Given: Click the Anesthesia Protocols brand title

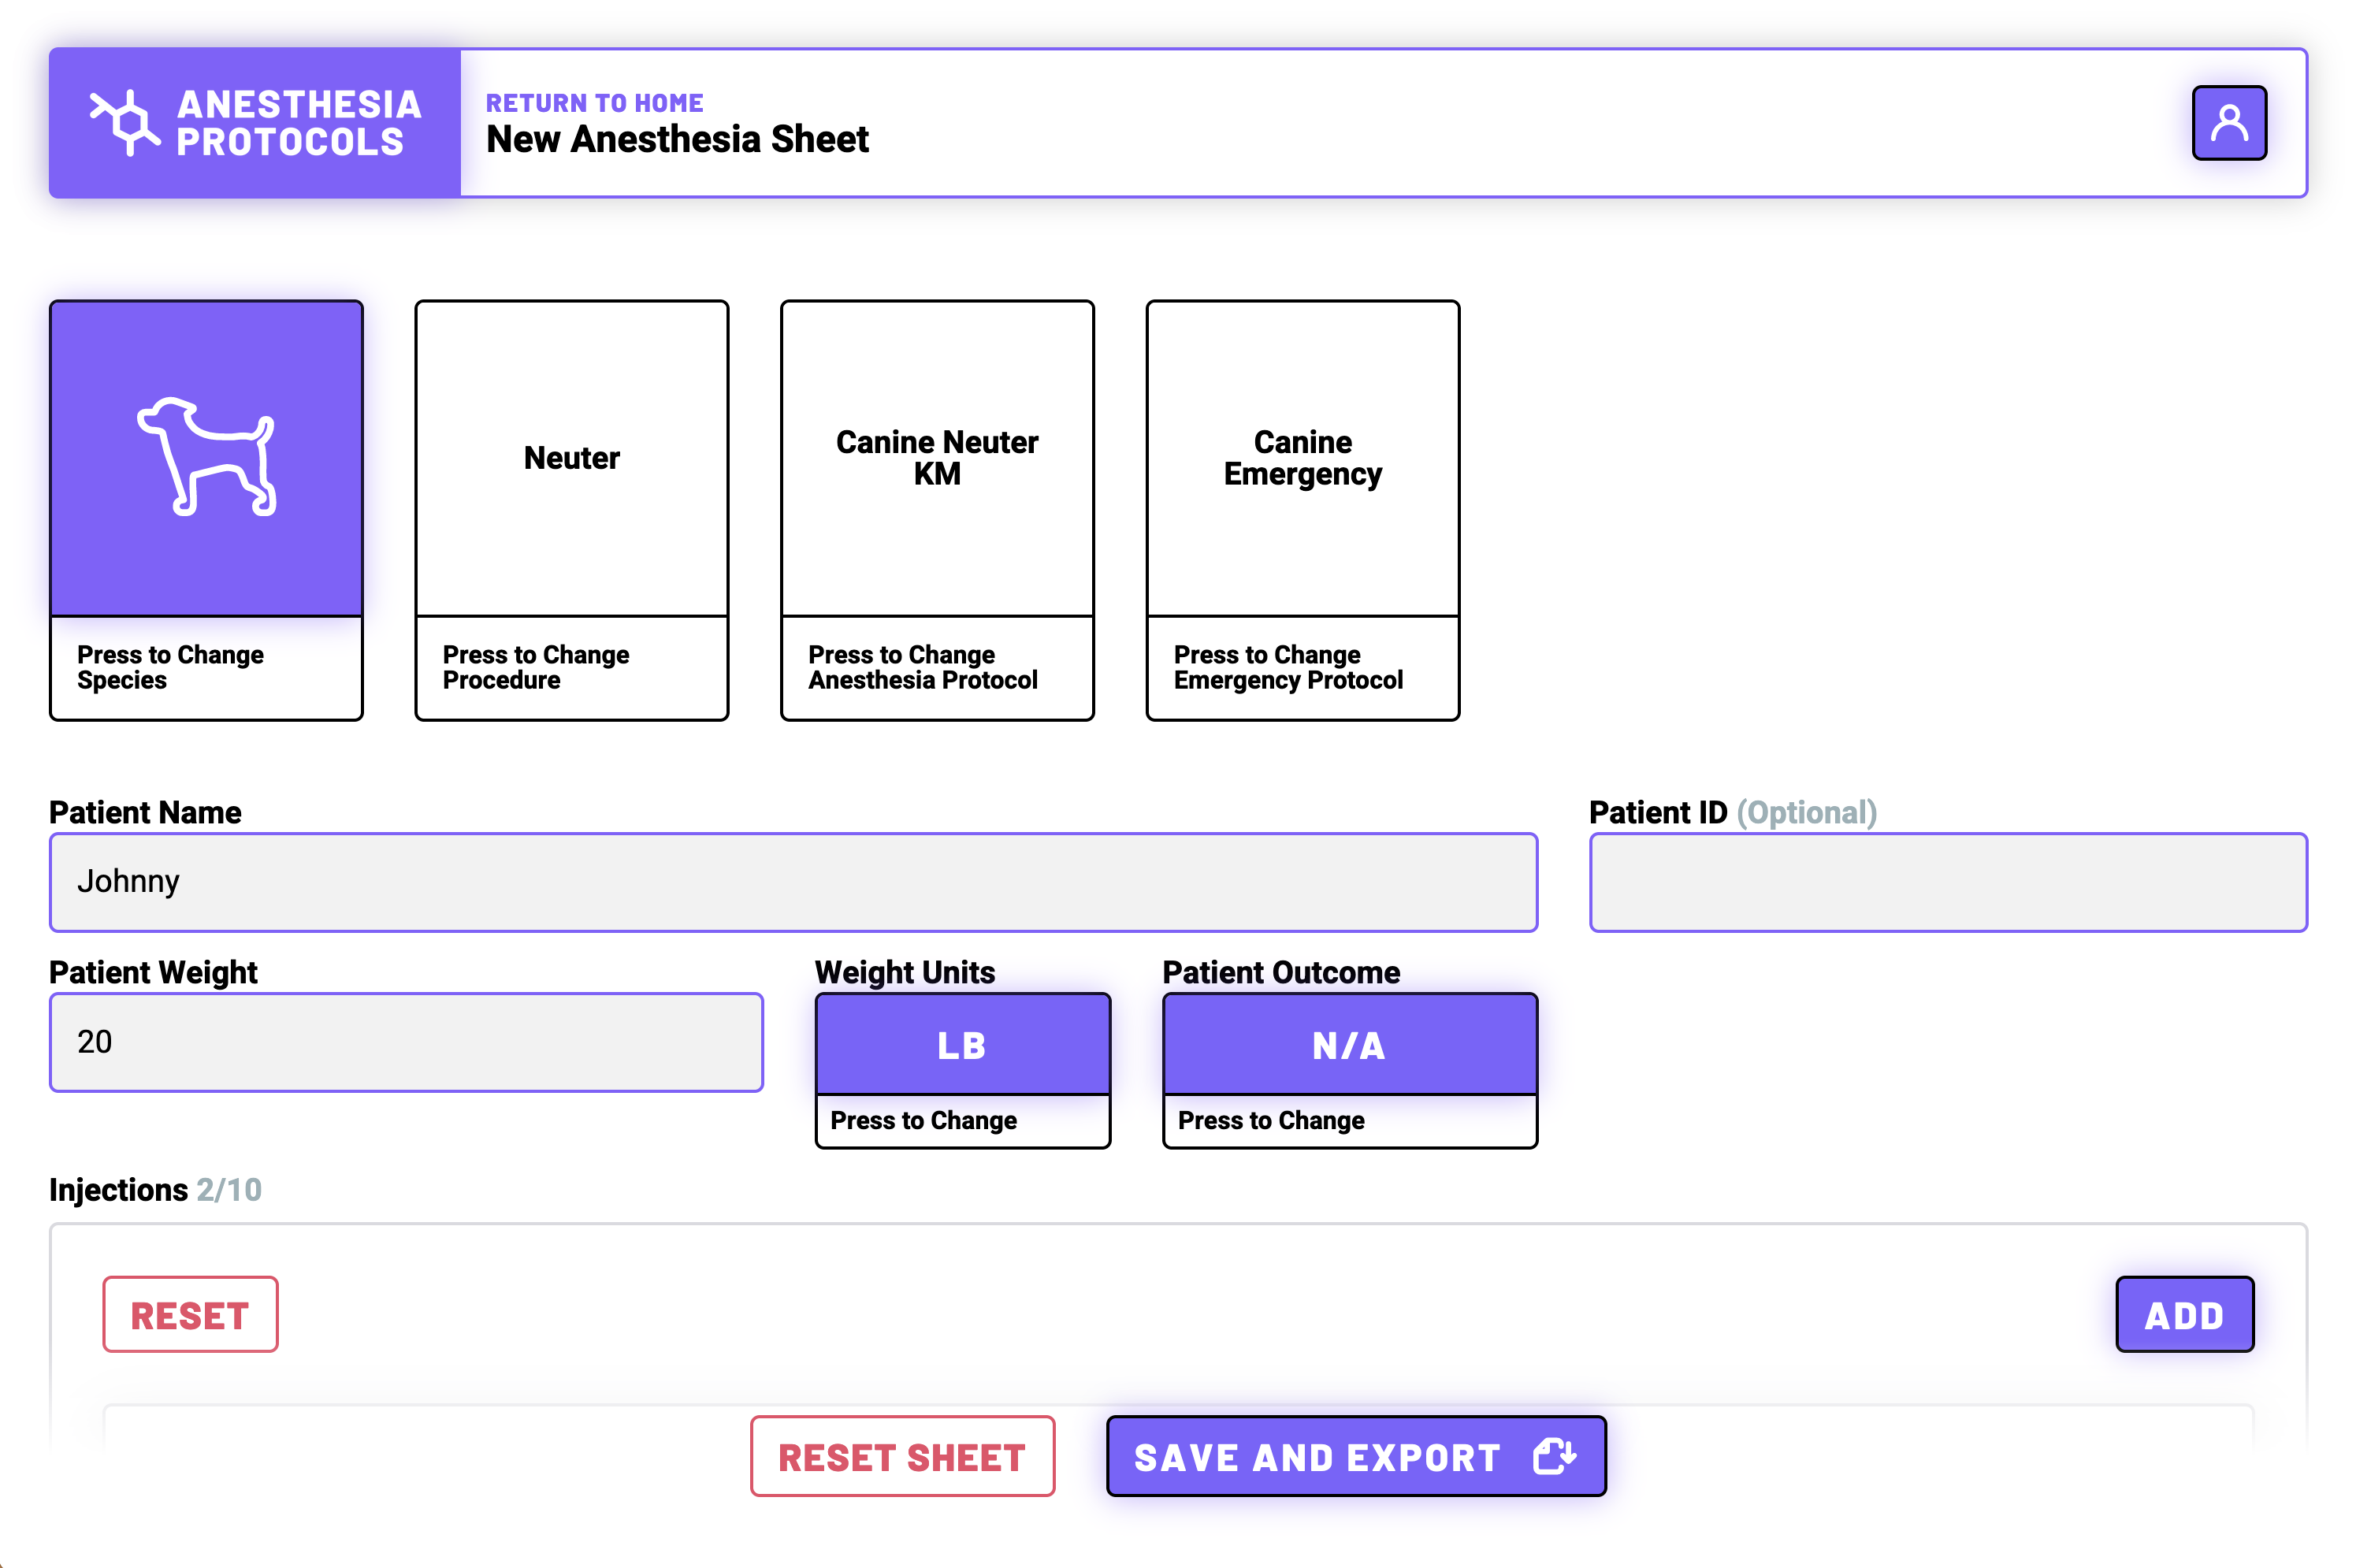Looking at the screenshot, I should tap(299, 123).
